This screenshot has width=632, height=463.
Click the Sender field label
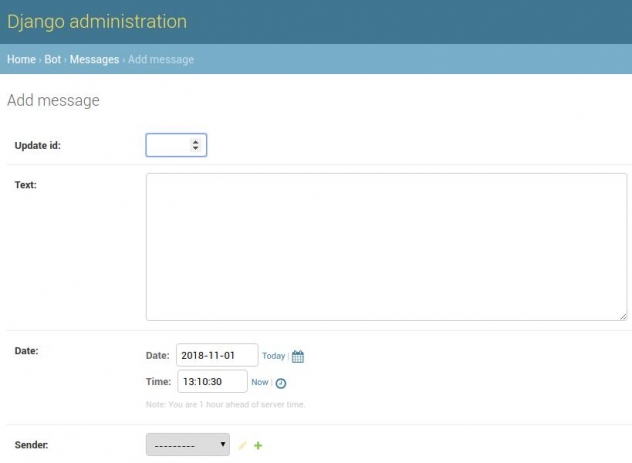point(33,444)
